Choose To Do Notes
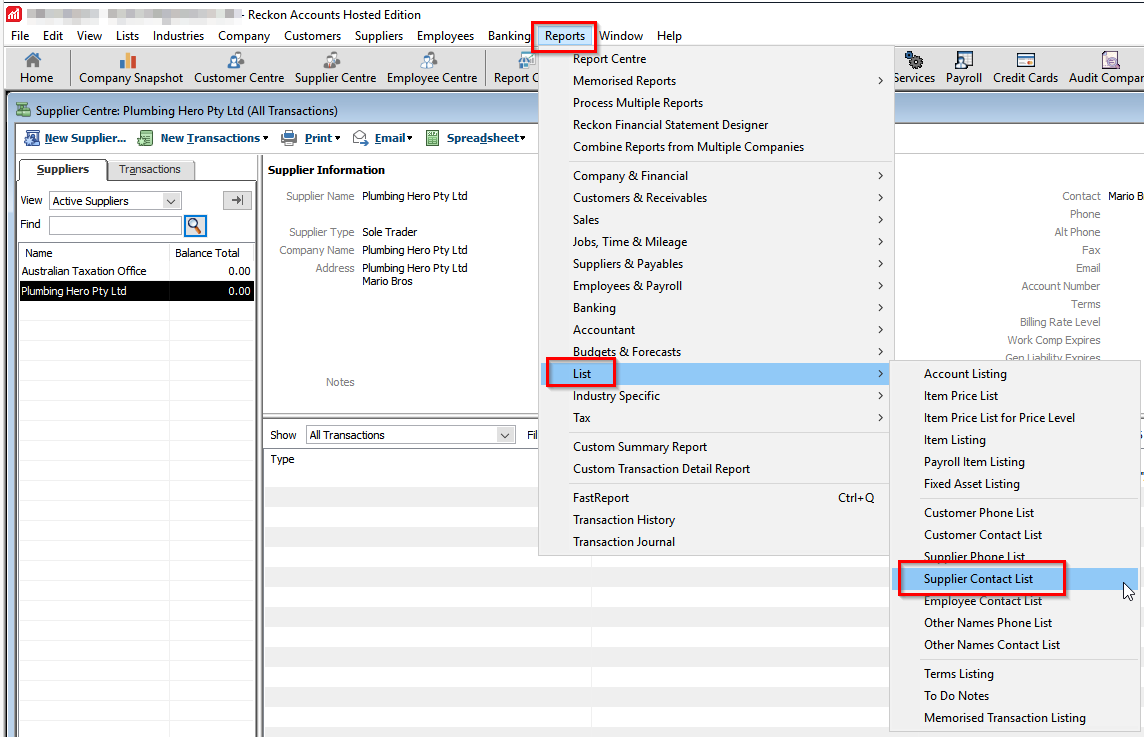Viewport: 1144px width, 737px height. (1015, 695)
